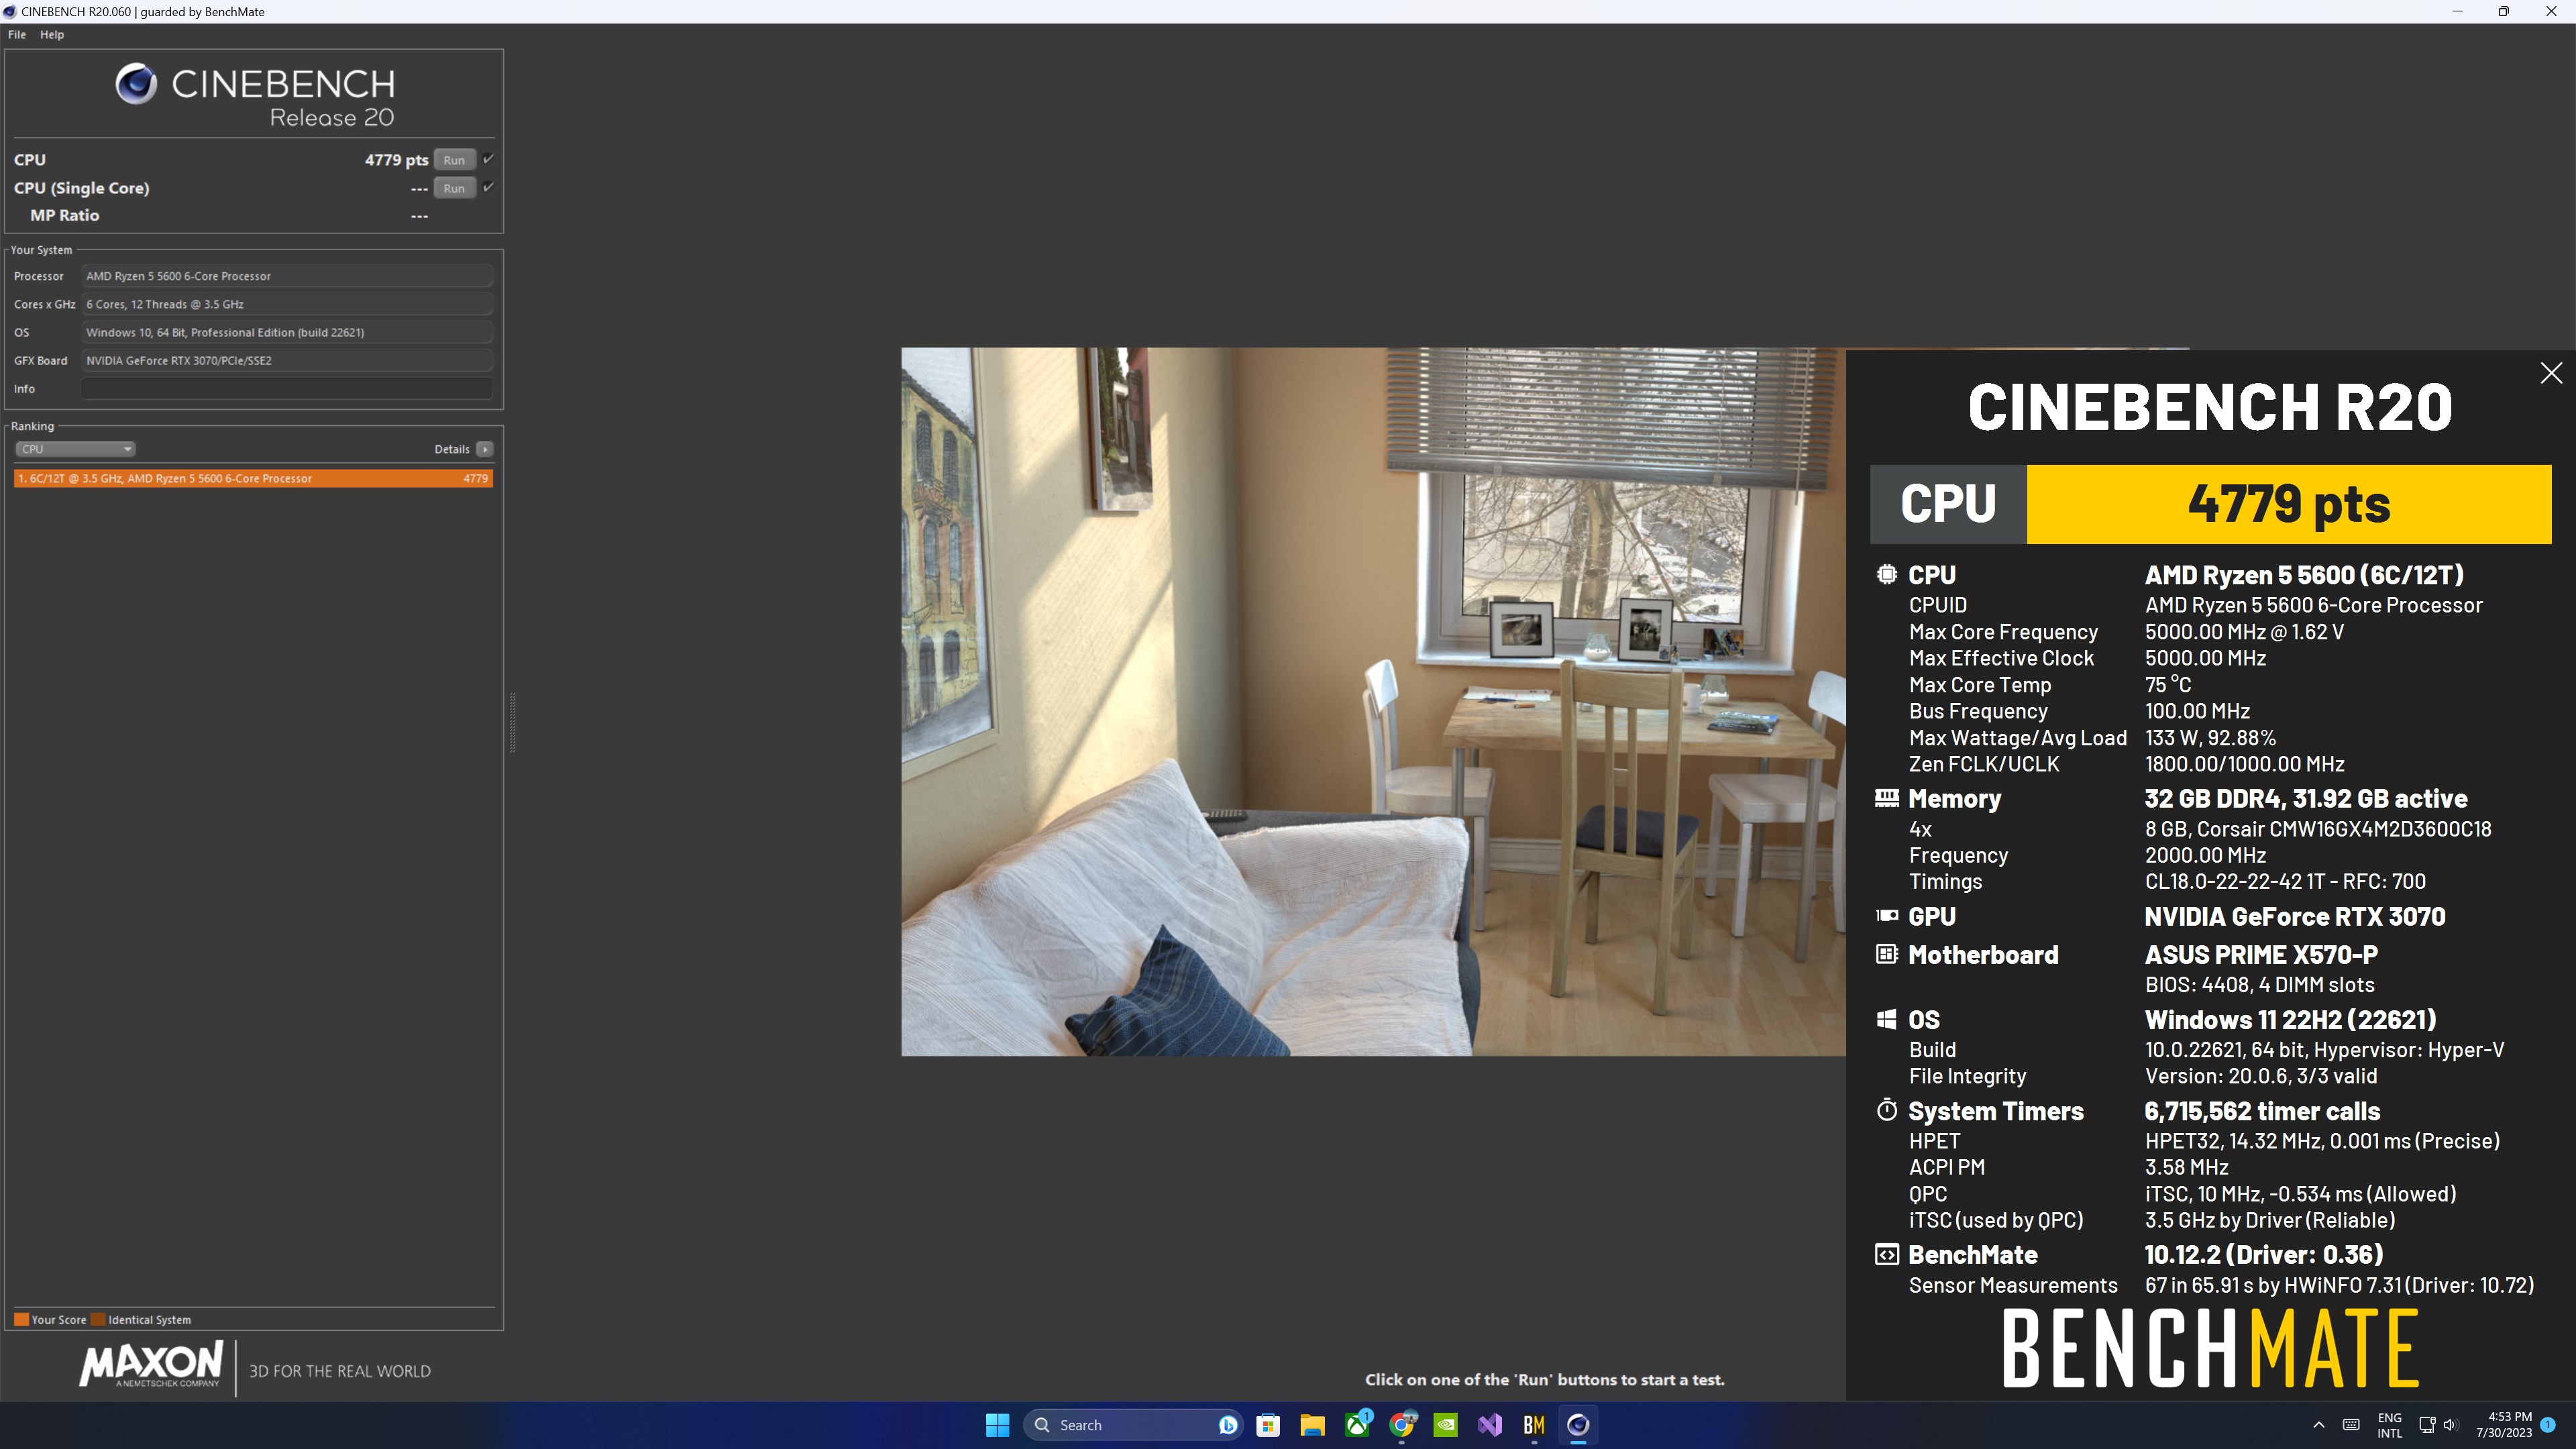Open Google Chrome from taskbar

(x=1402, y=1425)
